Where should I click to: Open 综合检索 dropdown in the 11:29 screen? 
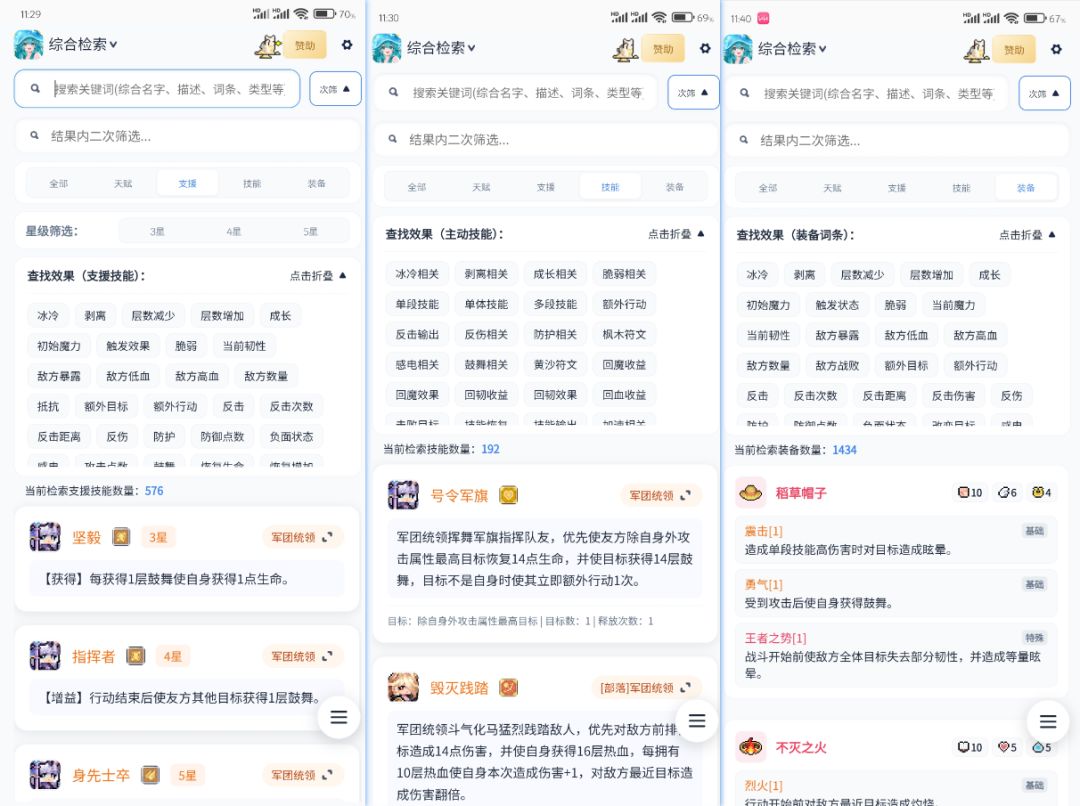83,45
